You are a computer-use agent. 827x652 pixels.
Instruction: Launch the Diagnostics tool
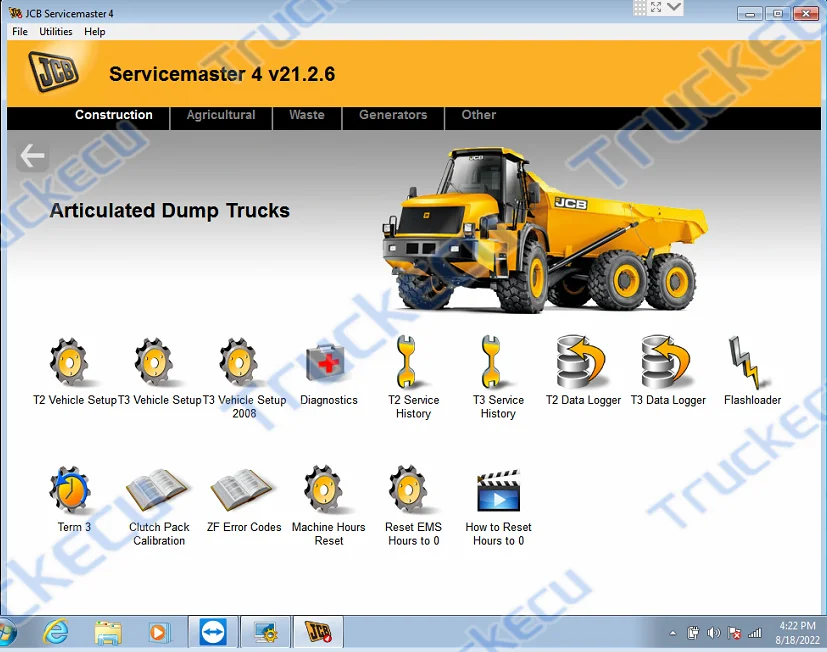click(x=327, y=362)
